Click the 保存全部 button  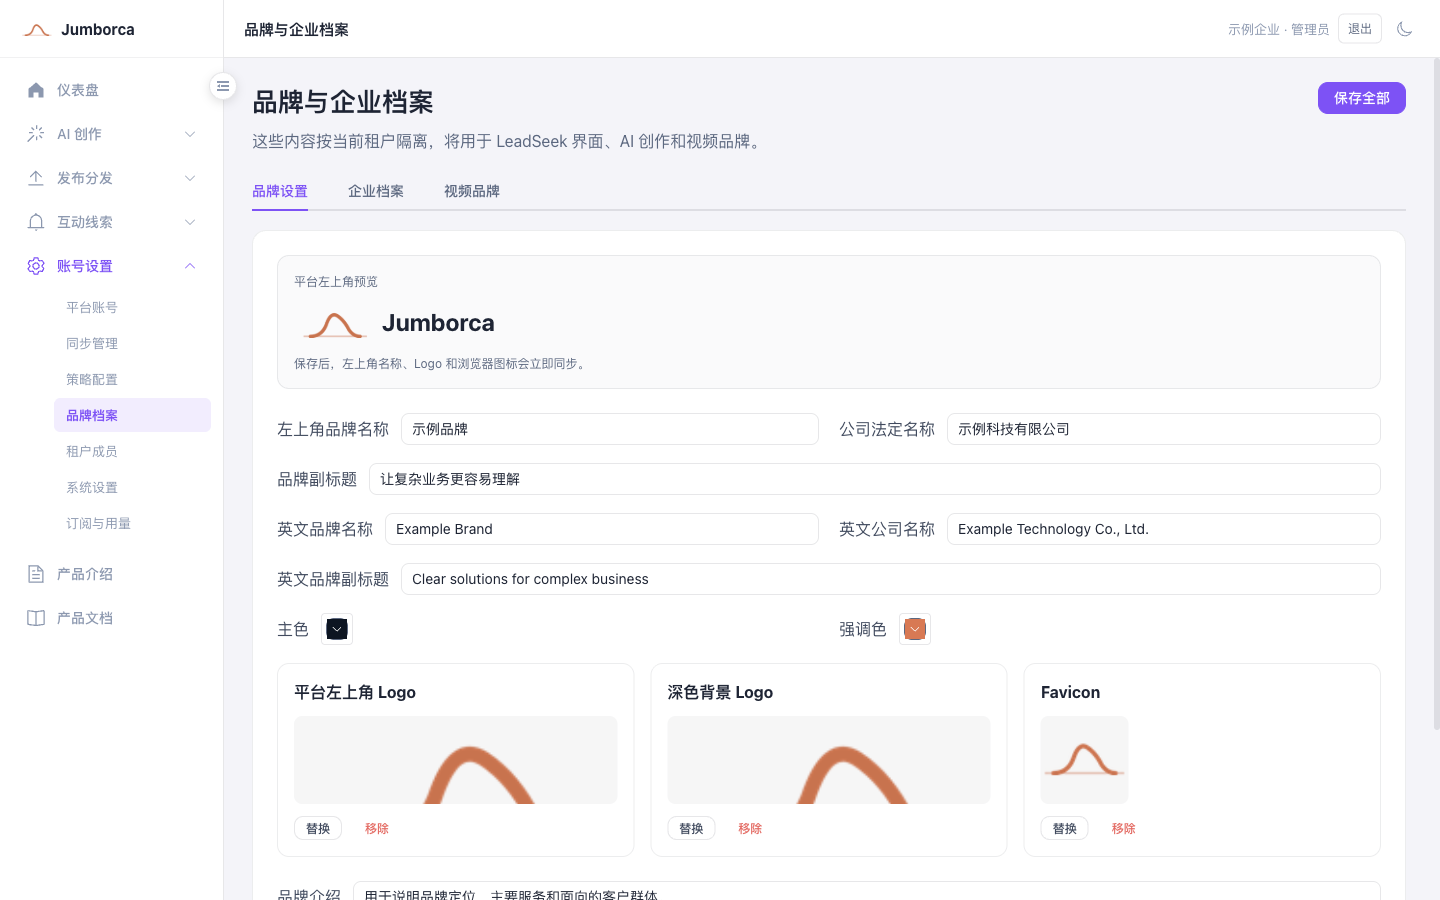1361,98
